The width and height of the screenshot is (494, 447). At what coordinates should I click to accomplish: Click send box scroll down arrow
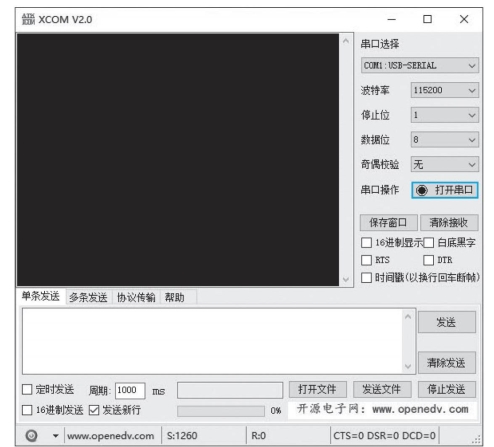408,366
